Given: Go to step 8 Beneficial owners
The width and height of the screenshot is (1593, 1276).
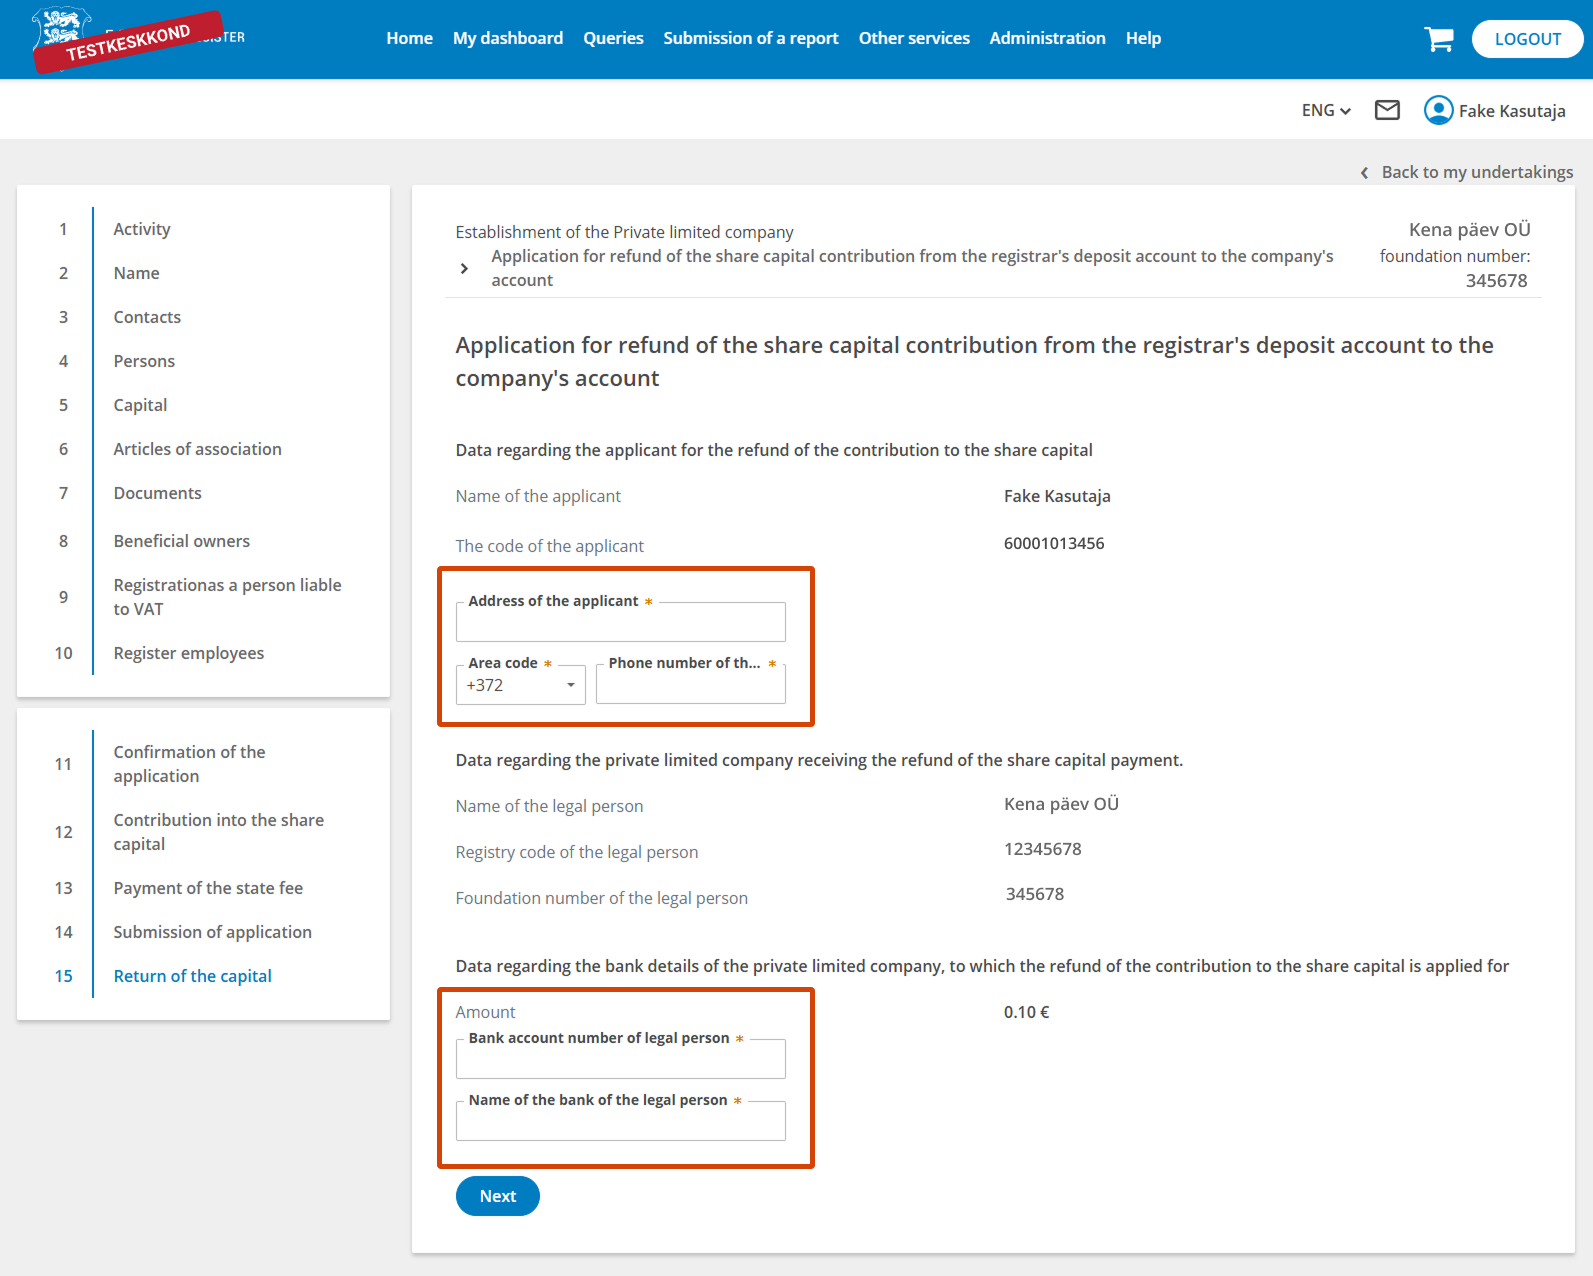Looking at the screenshot, I should click(x=181, y=541).
